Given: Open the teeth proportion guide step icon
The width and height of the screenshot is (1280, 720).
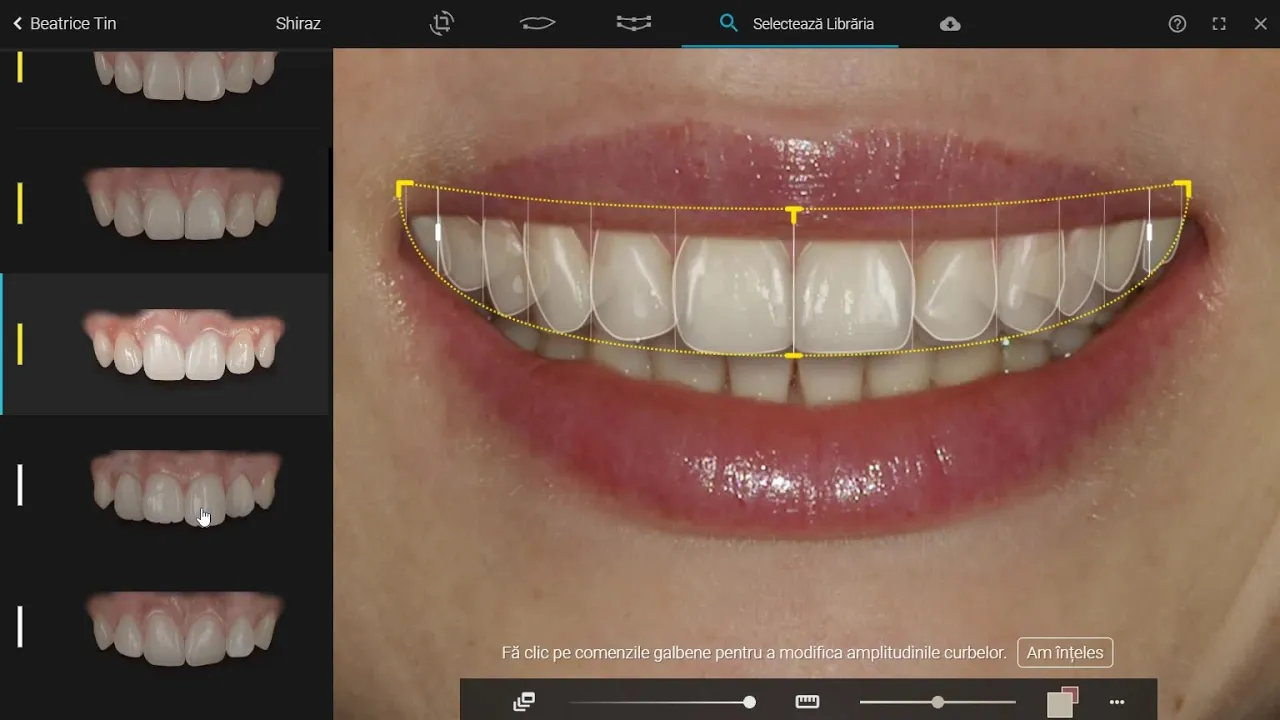Looking at the screenshot, I should click(634, 23).
